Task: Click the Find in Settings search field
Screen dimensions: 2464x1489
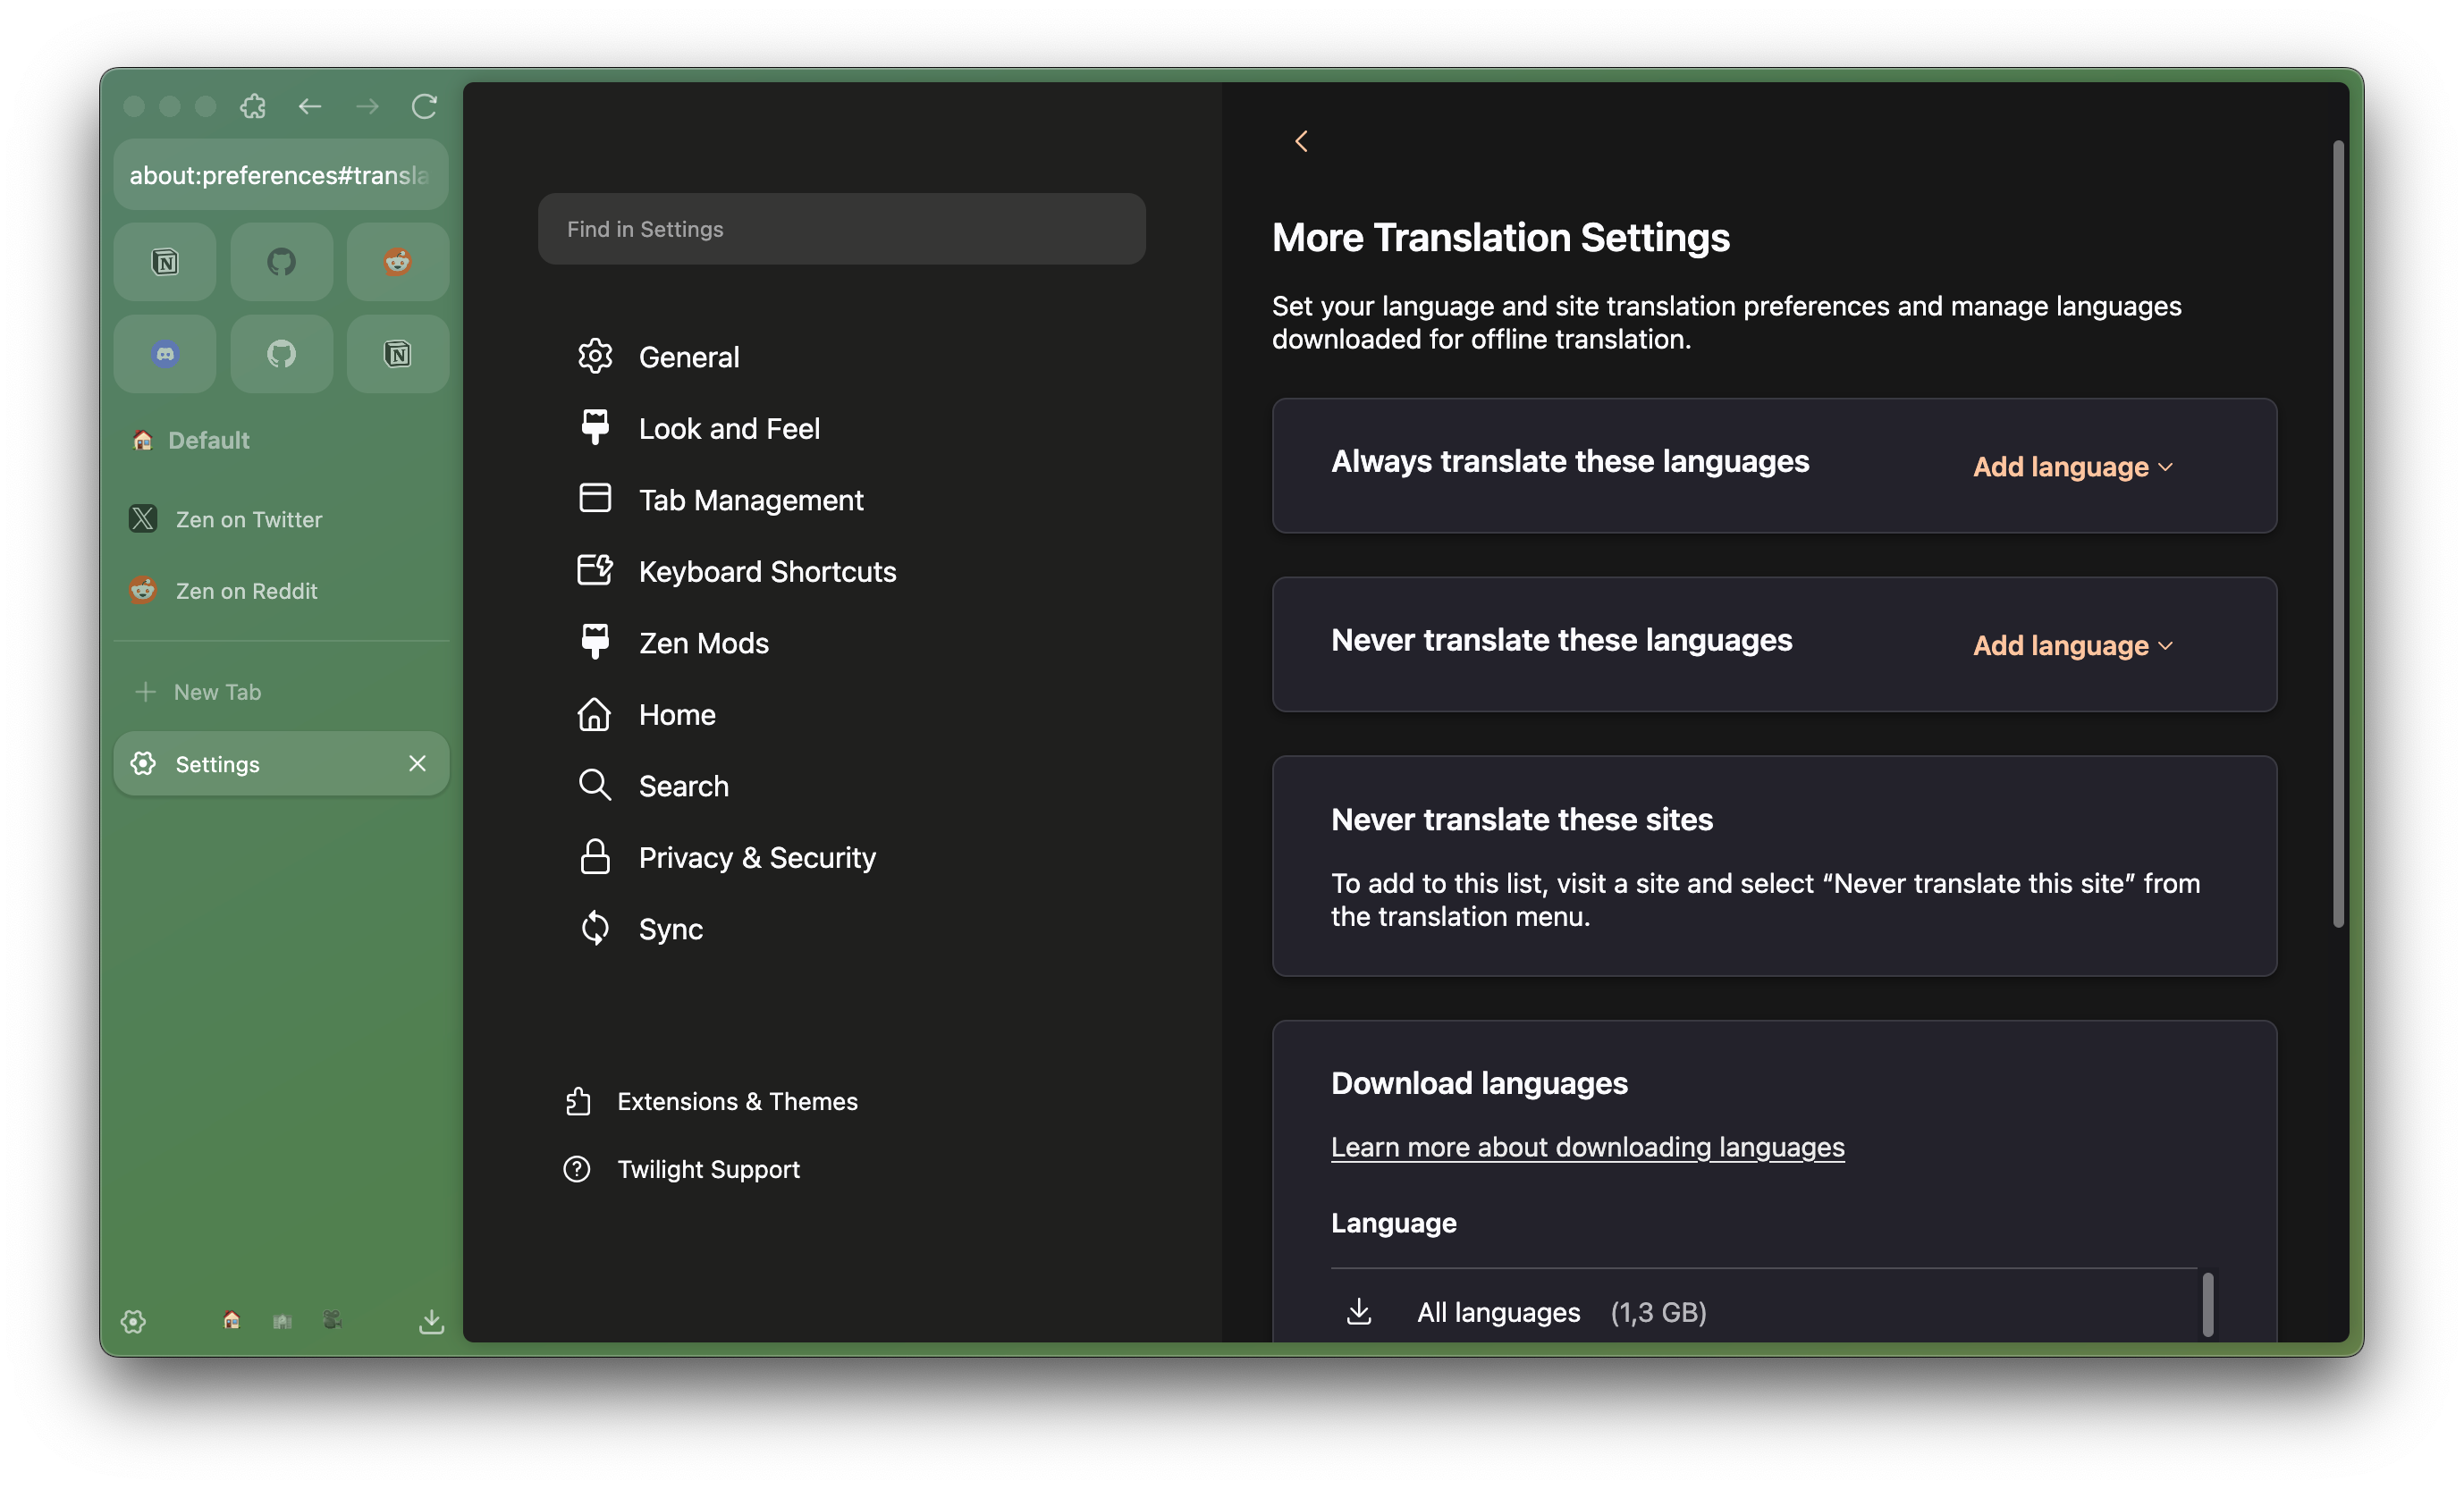Action: pos(841,229)
